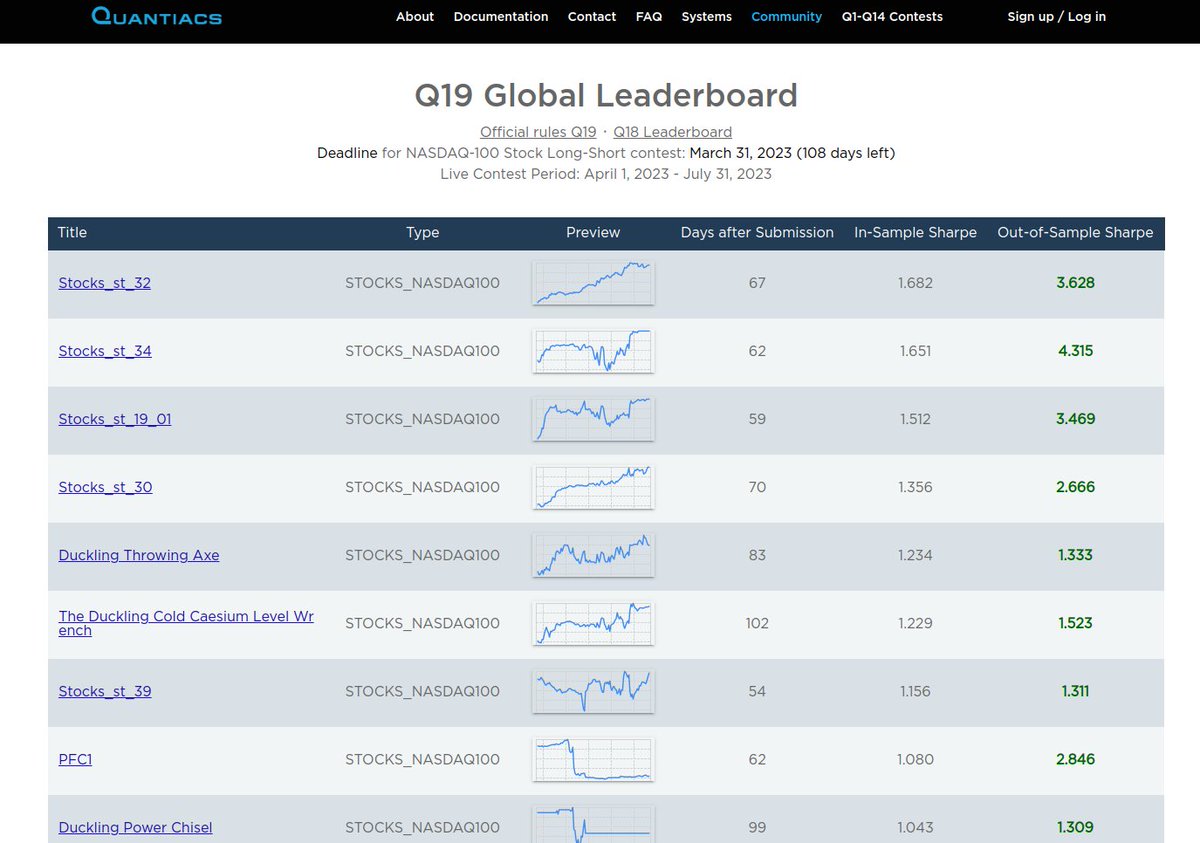The width and height of the screenshot is (1200, 843).
Task: Open Q1-Q14 Contests page
Action: pos(892,16)
